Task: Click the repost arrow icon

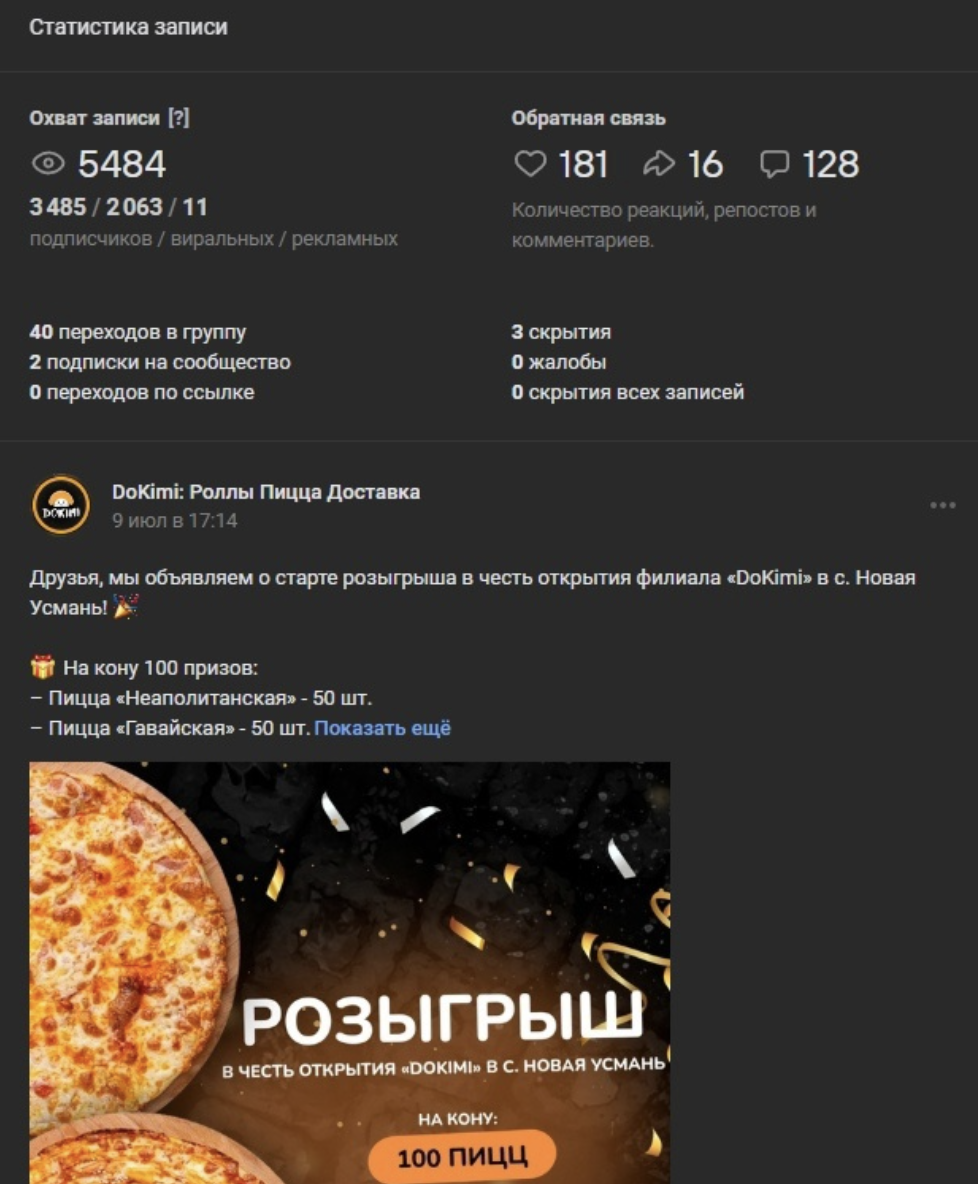Action: (659, 164)
